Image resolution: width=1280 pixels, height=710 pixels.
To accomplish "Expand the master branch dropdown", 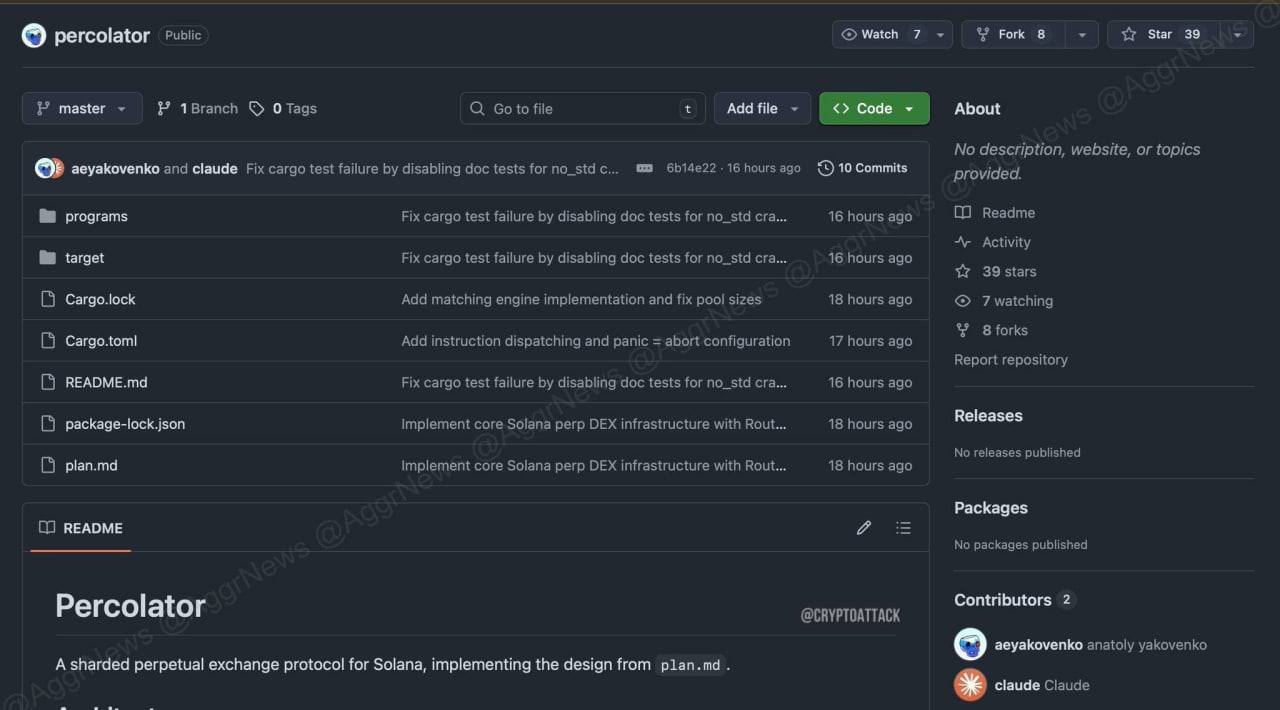I will 82,109.
